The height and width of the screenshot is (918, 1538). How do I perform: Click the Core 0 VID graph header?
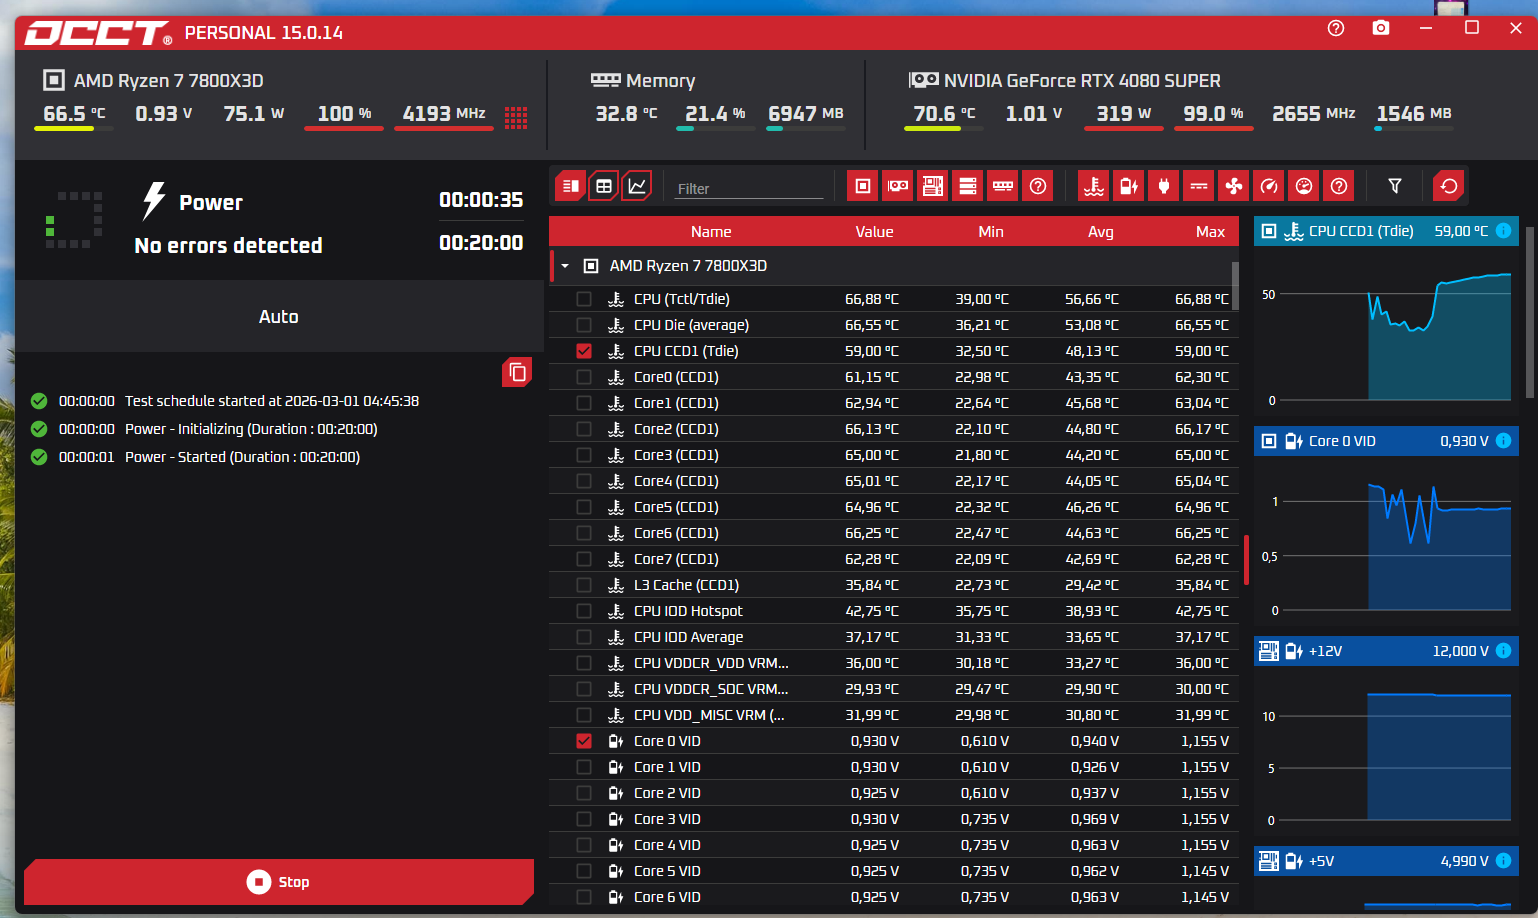click(x=1386, y=441)
